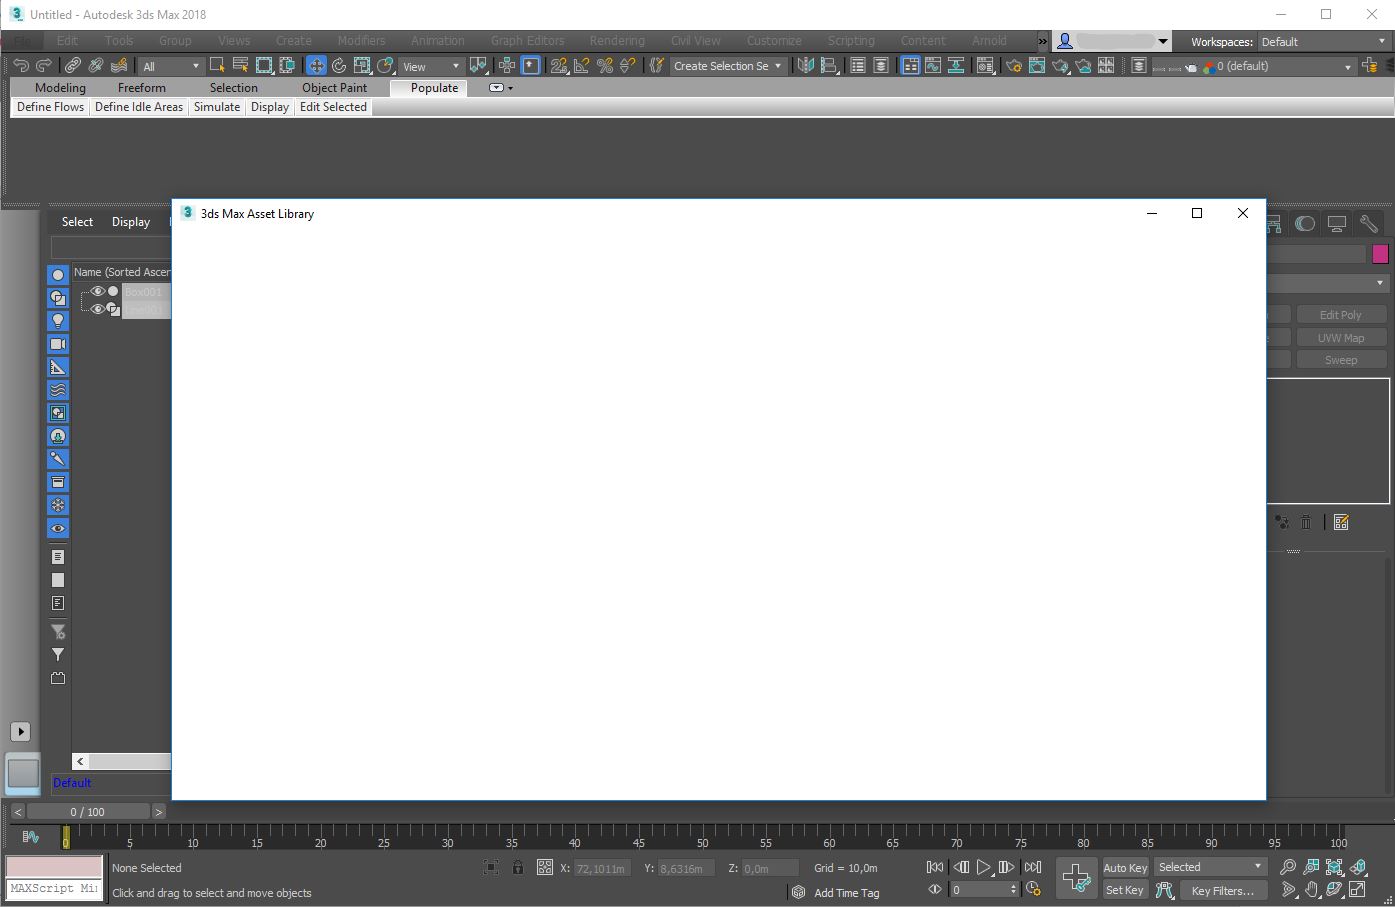
Task: Open the Render Setup icon
Action: point(1013,66)
